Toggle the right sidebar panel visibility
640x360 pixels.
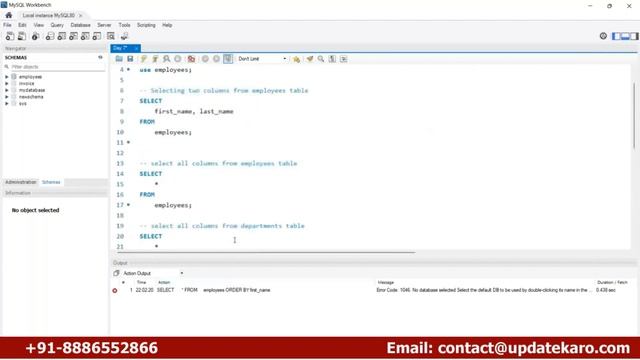[x=634, y=36]
